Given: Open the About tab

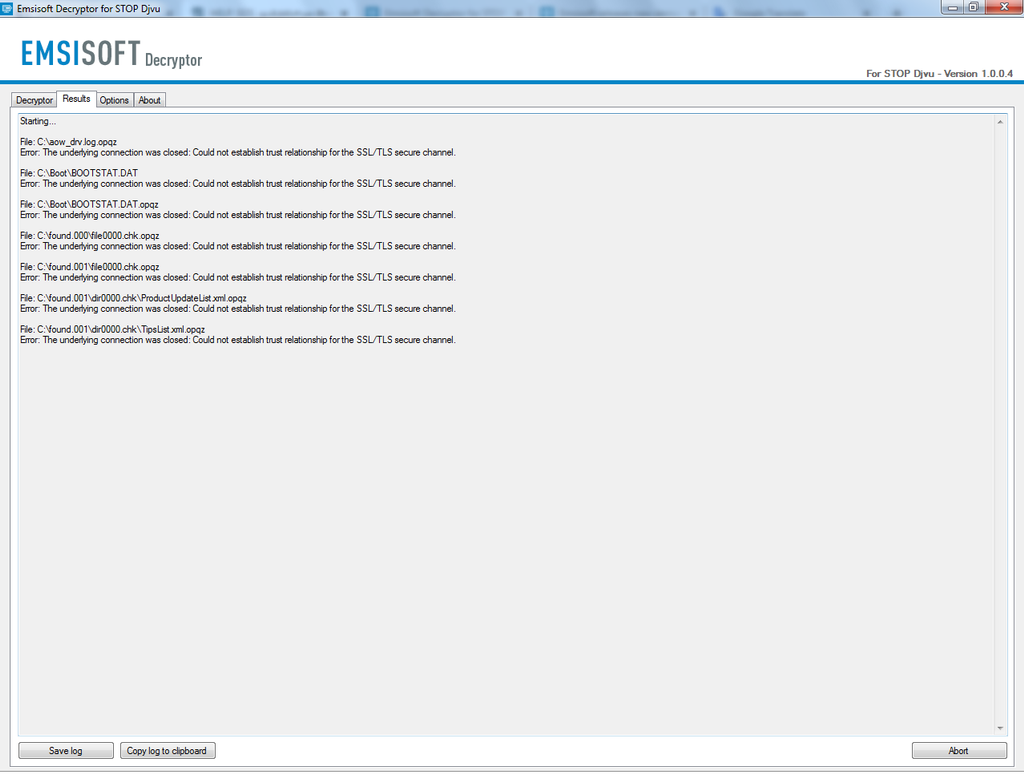Looking at the screenshot, I should tap(150, 100).
